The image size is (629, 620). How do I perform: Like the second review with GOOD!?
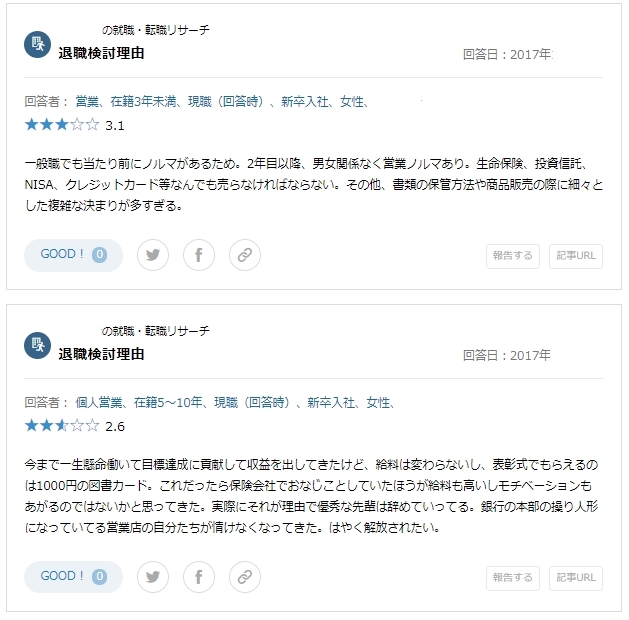point(73,577)
